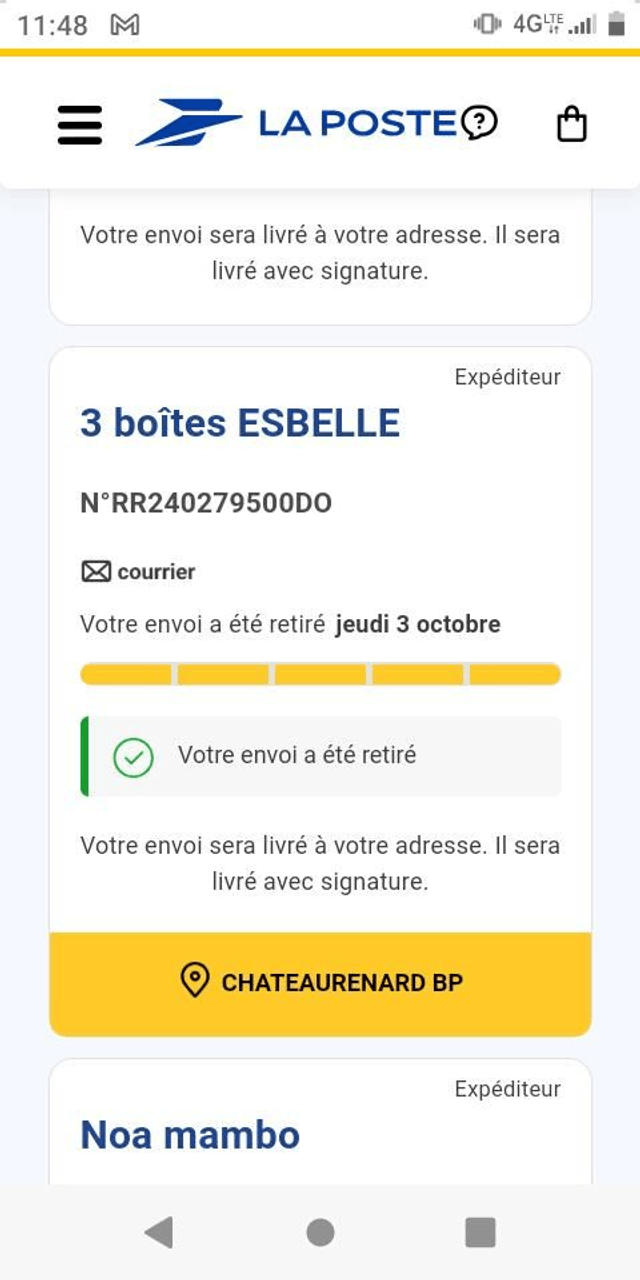The height and width of the screenshot is (1280, 640).
Task: Open the help chat bubble icon
Action: coord(480,123)
